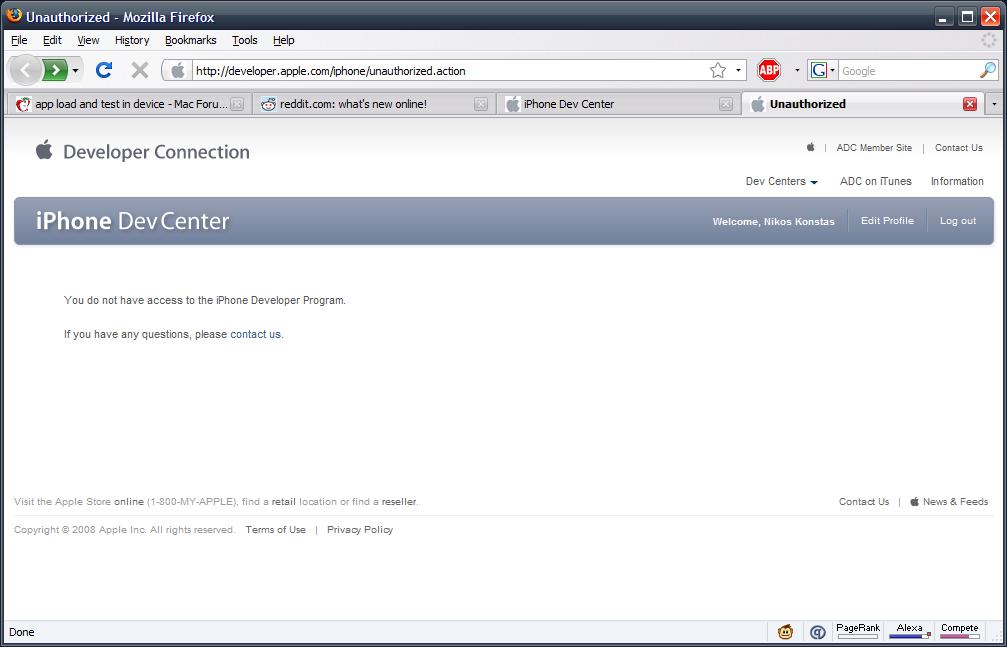Click the @ status bar icon
The image size is (1007, 647).
click(818, 632)
